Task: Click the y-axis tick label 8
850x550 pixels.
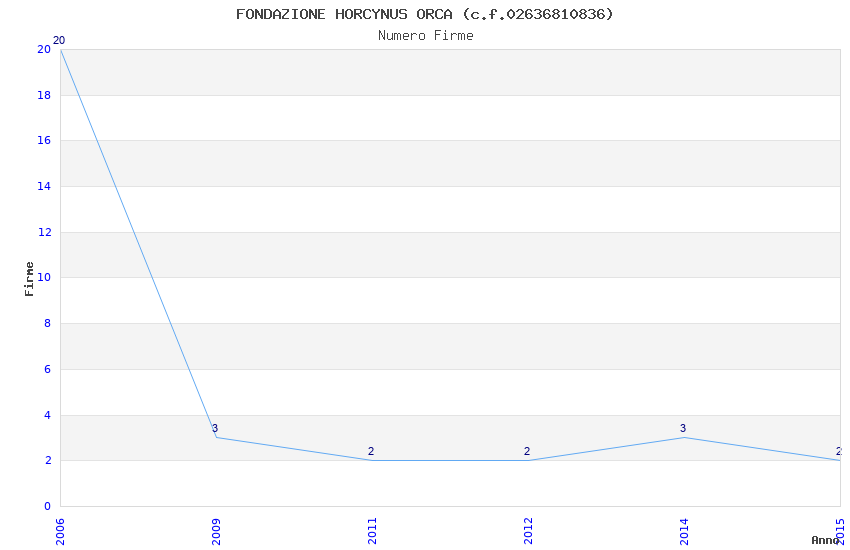Action: click(x=48, y=323)
